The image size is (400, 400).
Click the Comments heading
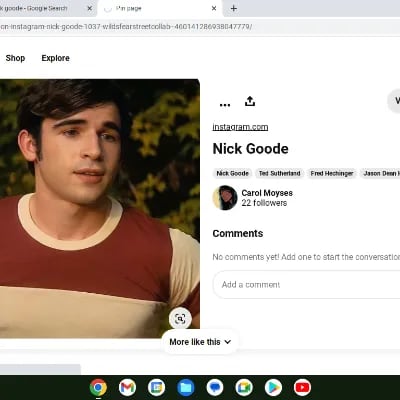click(x=238, y=233)
